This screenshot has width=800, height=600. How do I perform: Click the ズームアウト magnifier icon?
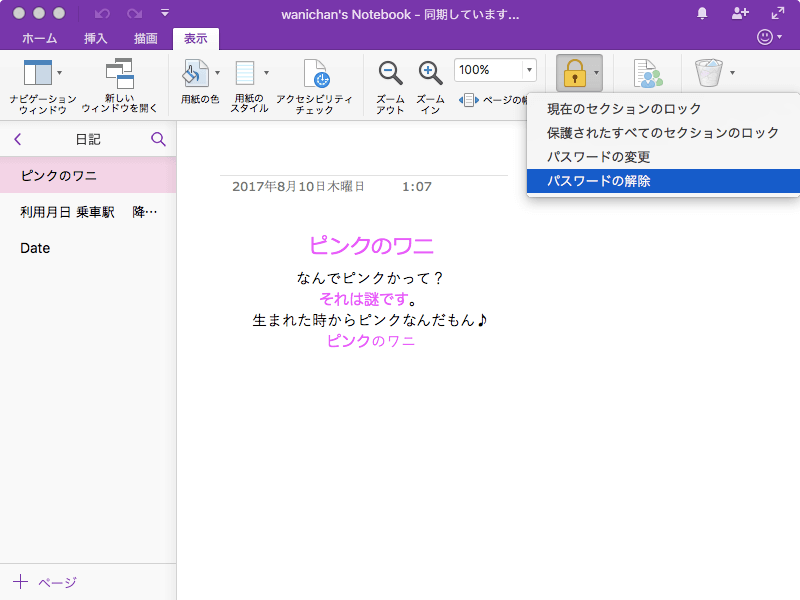pyautogui.click(x=390, y=73)
